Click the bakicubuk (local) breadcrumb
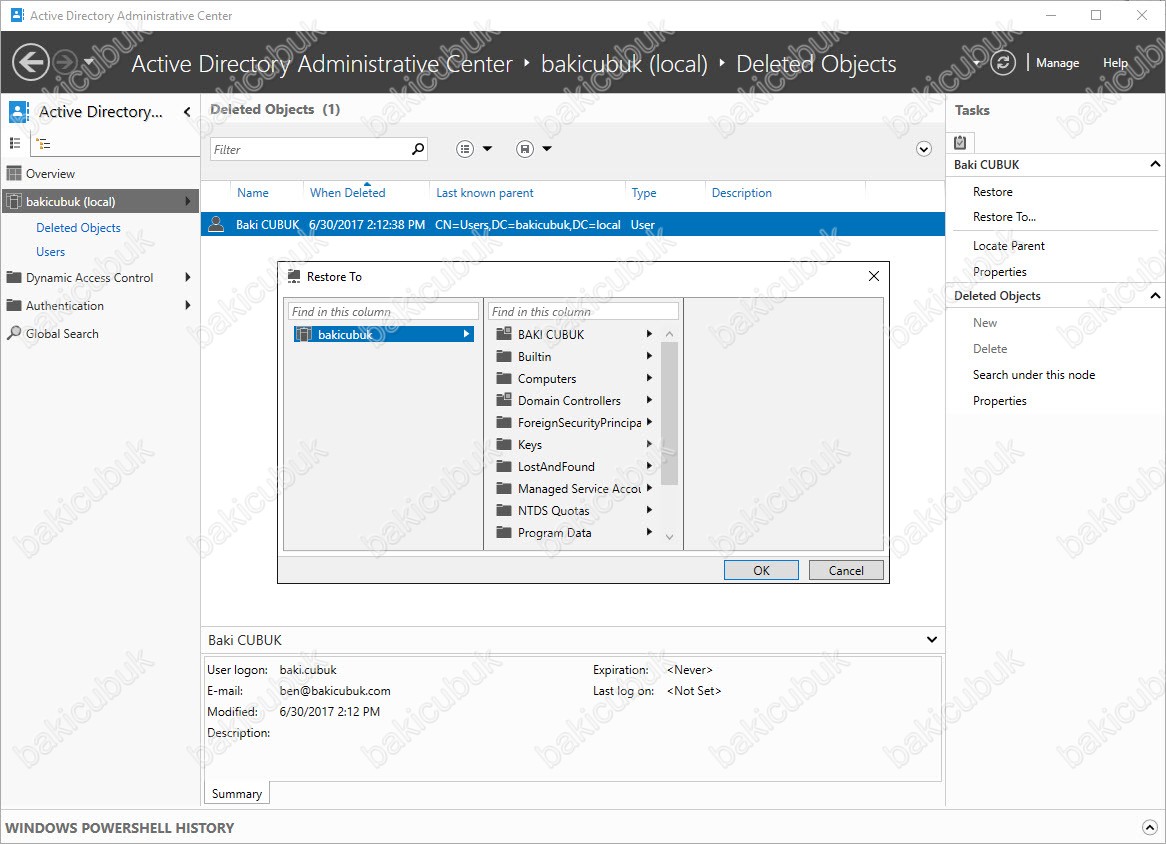The image size is (1166, 844). click(625, 64)
